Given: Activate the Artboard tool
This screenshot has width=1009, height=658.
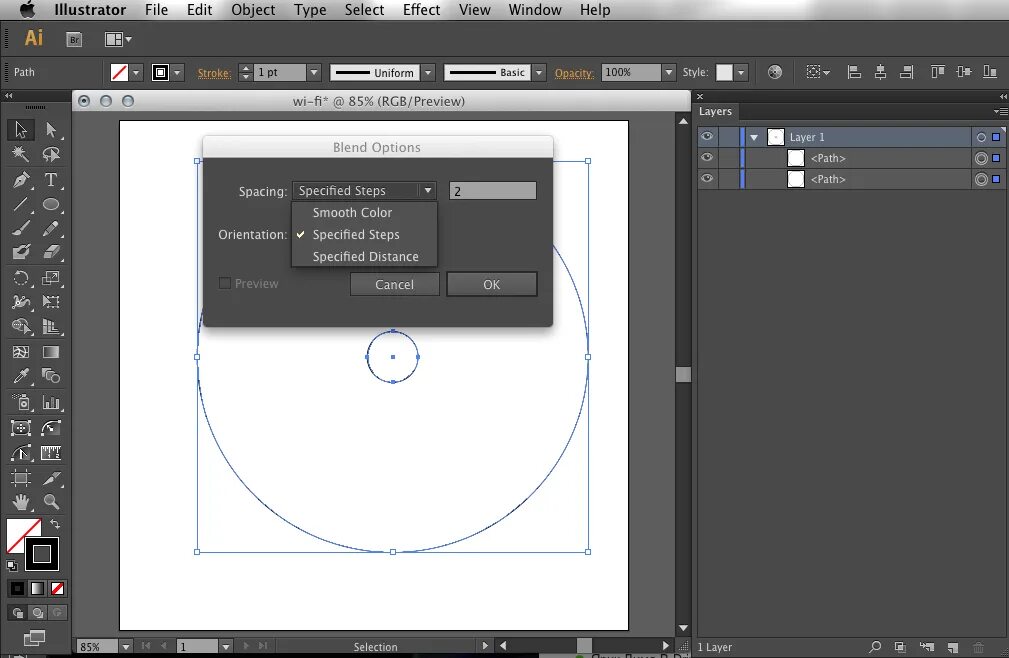Looking at the screenshot, I should [21, 478].
